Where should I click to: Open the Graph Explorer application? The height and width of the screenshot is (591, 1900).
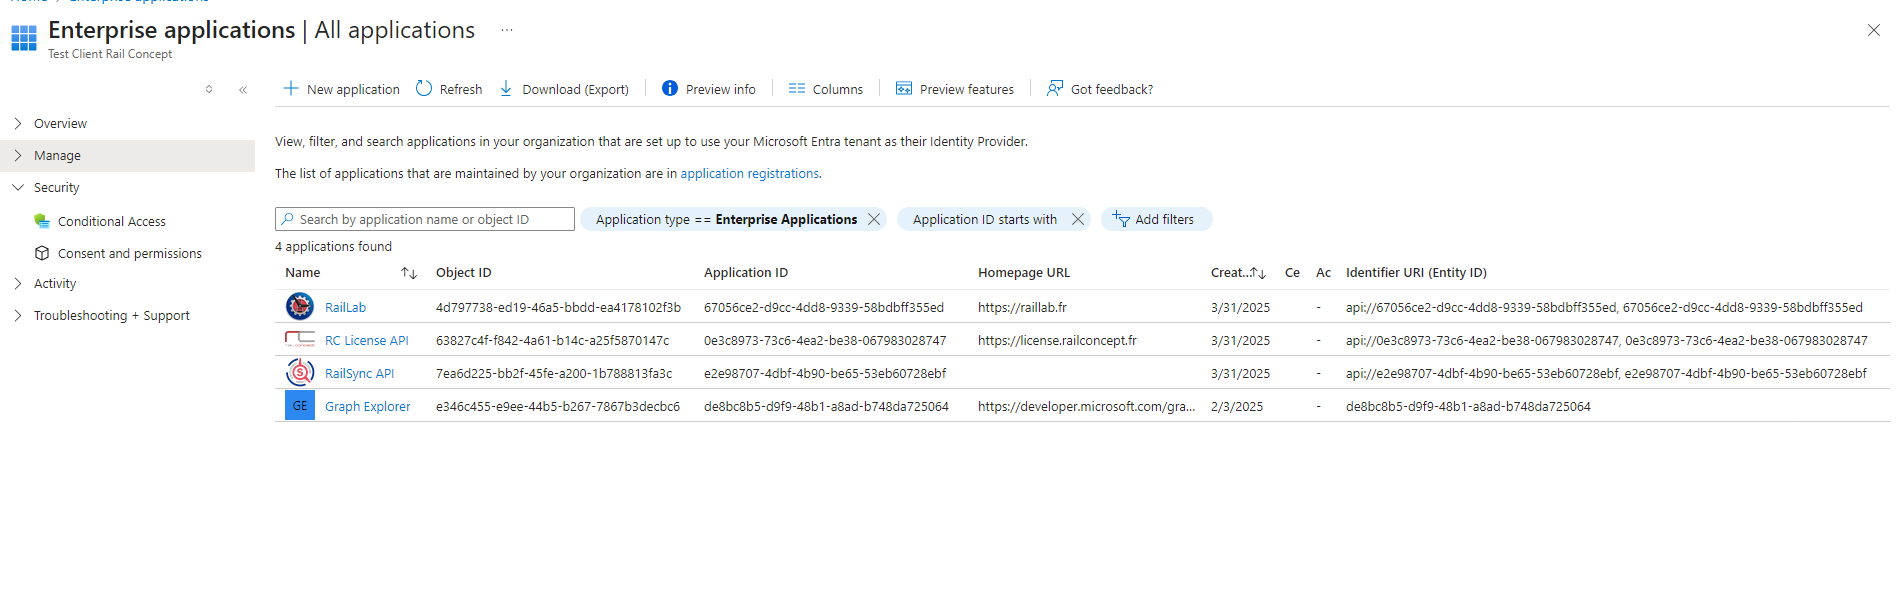pos(367,407)
